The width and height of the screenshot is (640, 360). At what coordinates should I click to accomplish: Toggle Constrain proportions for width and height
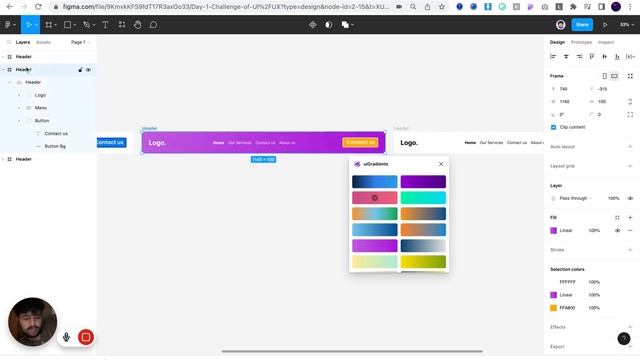[630, 102]
